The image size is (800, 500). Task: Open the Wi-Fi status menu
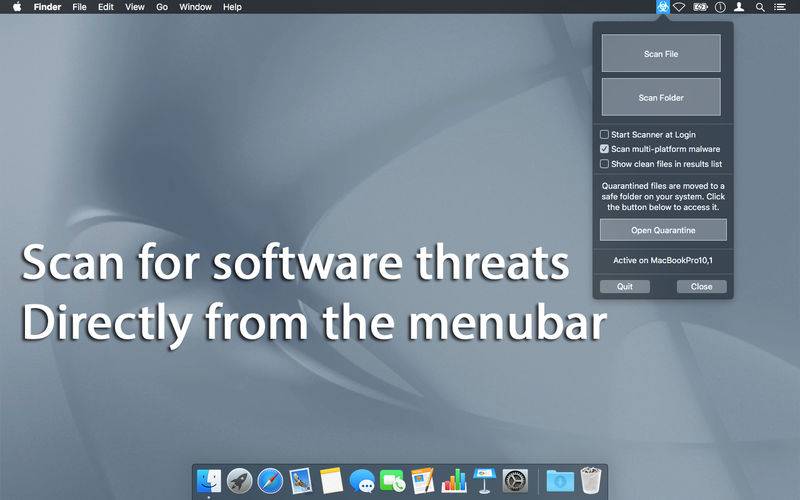(679, 7)
